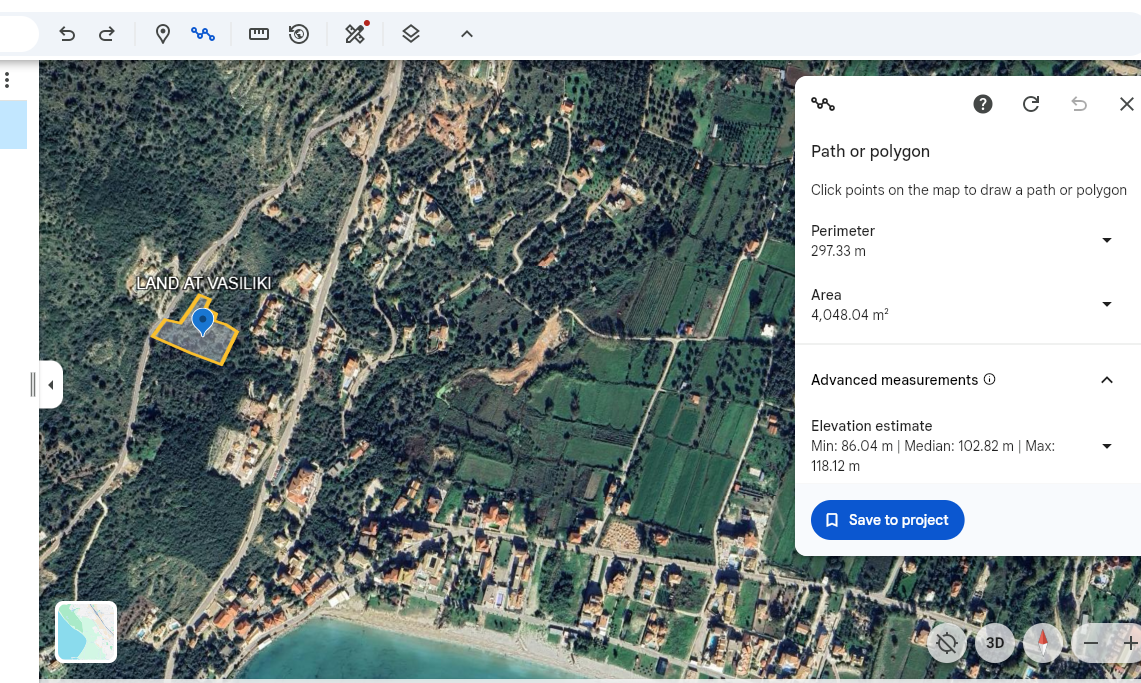Open the Measure ruler tool

(x=259, y=34)
